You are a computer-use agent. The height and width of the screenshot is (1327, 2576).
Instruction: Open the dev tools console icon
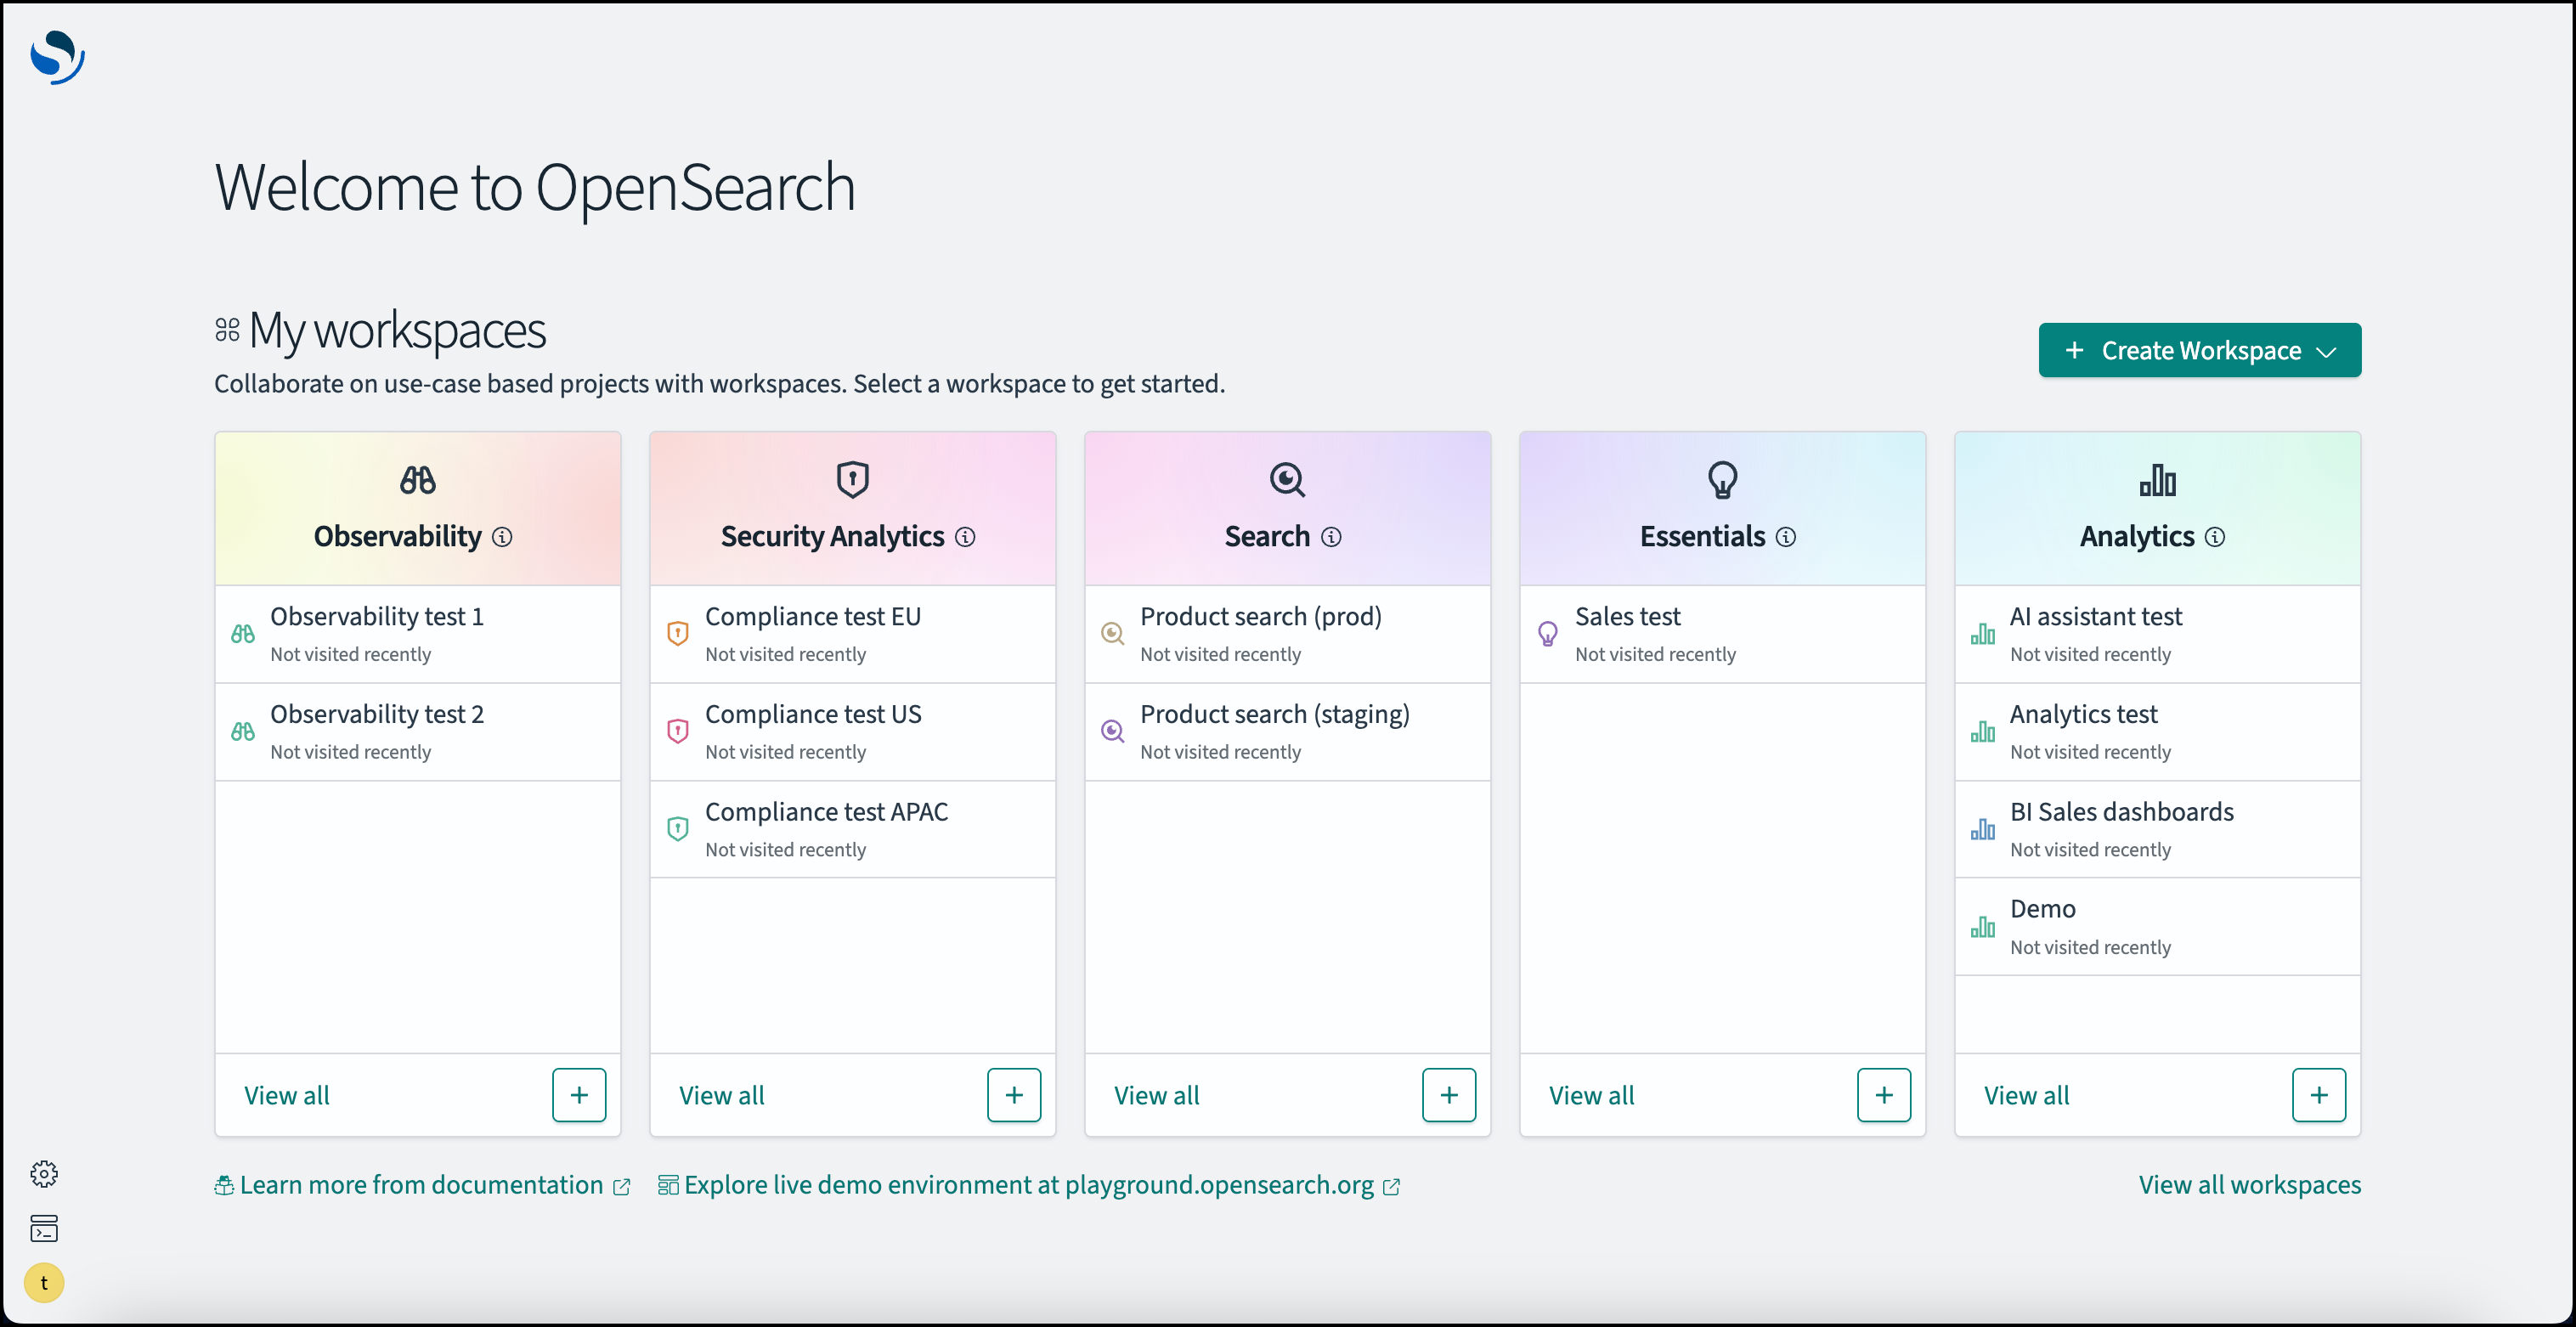coord(44,1228)
